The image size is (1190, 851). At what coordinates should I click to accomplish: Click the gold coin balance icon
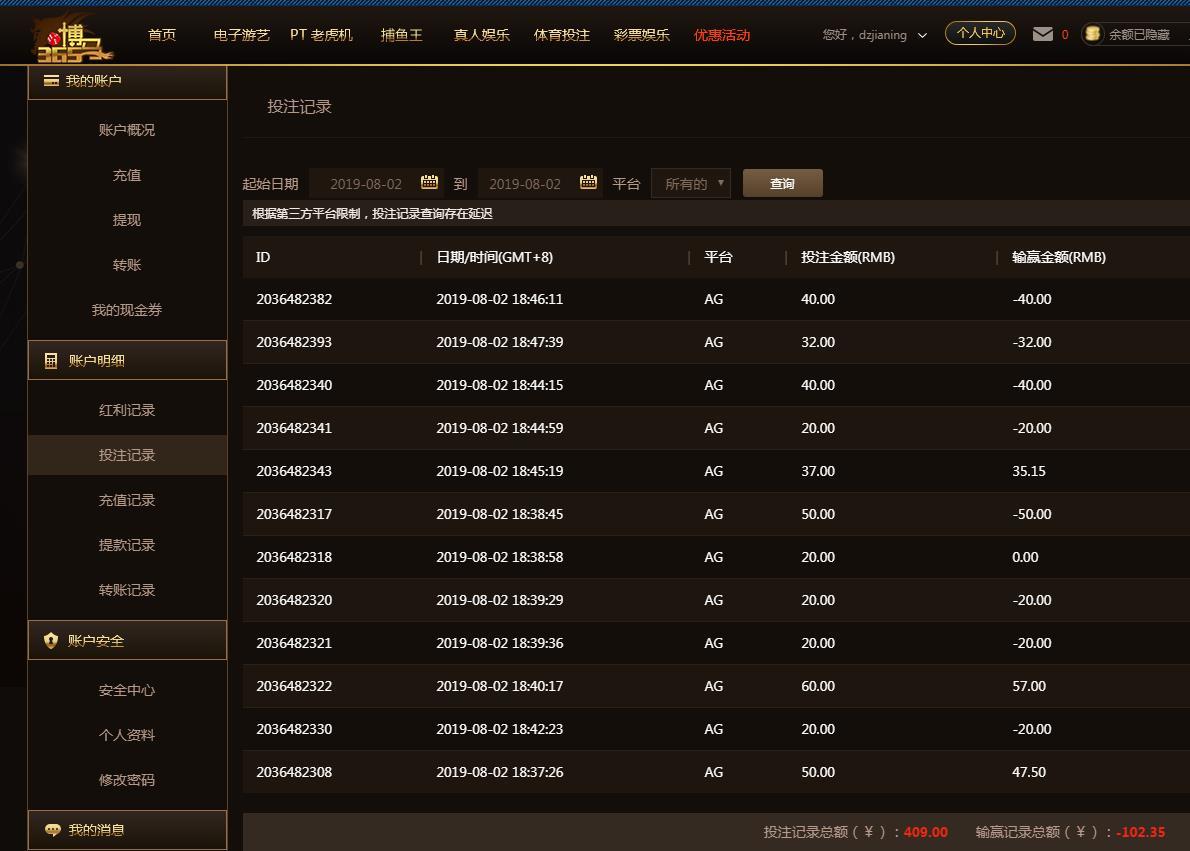pyautogui.click(x=1093, y=34)
